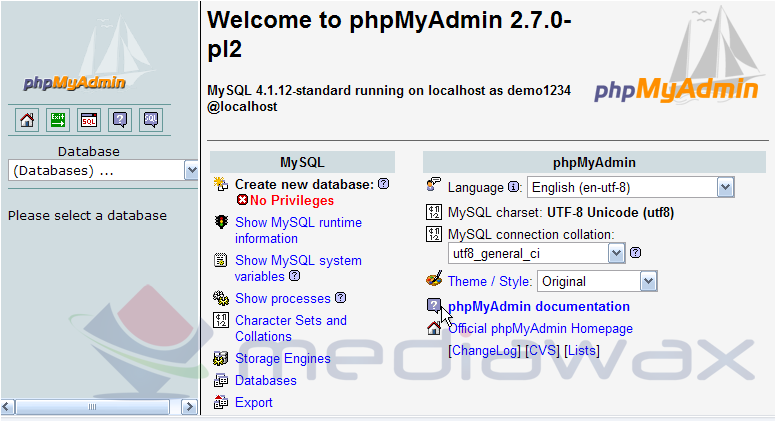Click the Databases icon
776x422 pixels.
click(x=221, y=380)
